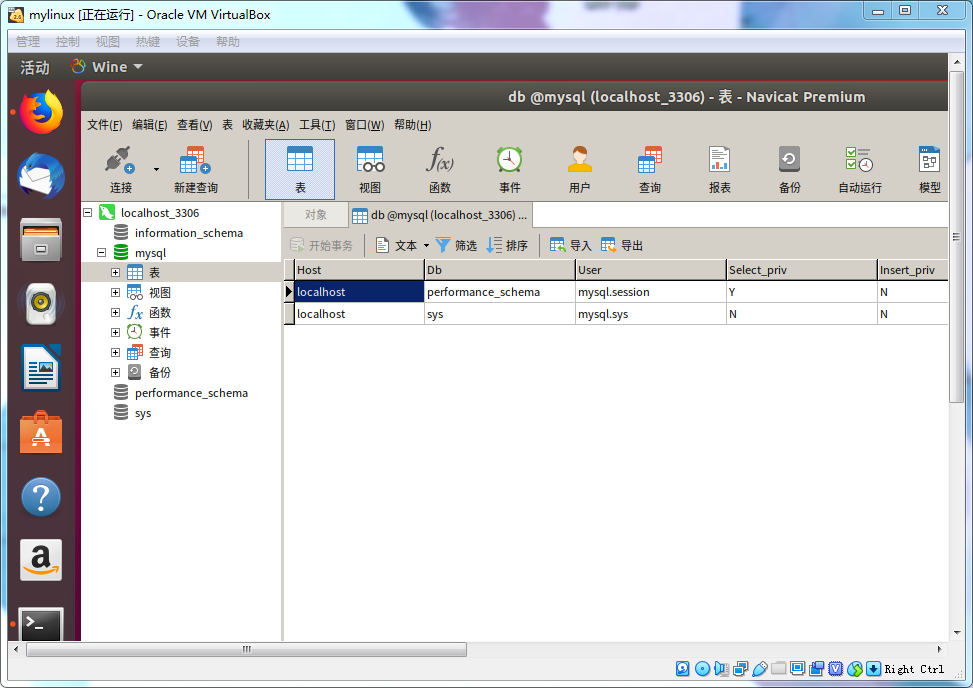Open the Function (函数) toolbar button
This screenshot has width=973, height=688.
coord(439,169)
